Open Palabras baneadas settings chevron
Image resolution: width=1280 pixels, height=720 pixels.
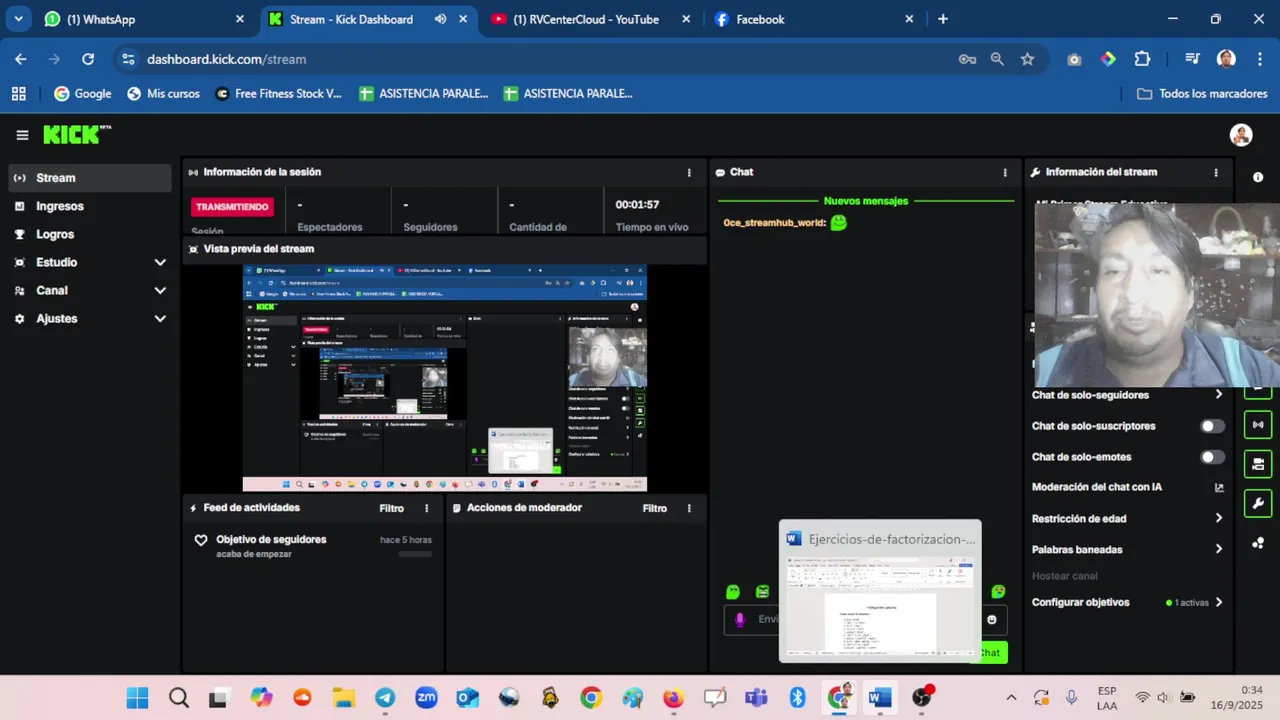[x=1218, y=549]
